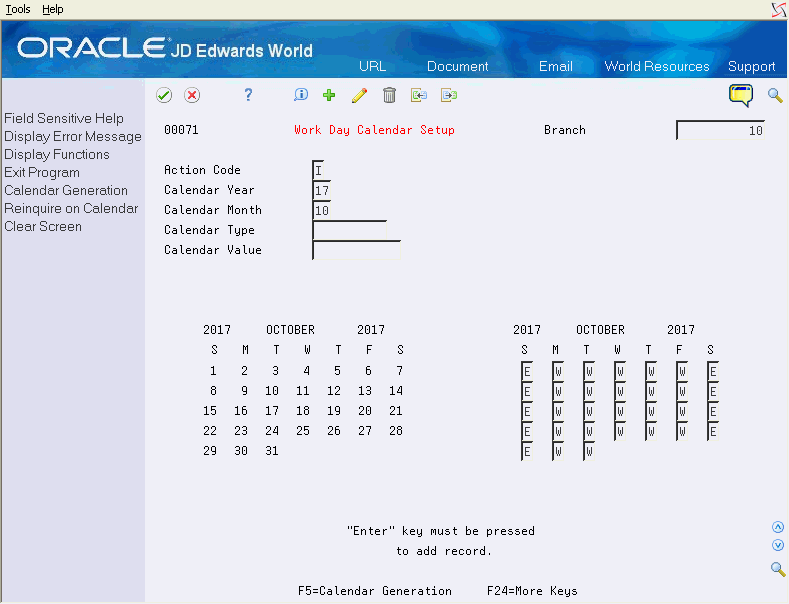Viewport: 789px width, 604px height.
Task: Click the Action Code field
Action: pyautogui.click(x=318, y=170)
